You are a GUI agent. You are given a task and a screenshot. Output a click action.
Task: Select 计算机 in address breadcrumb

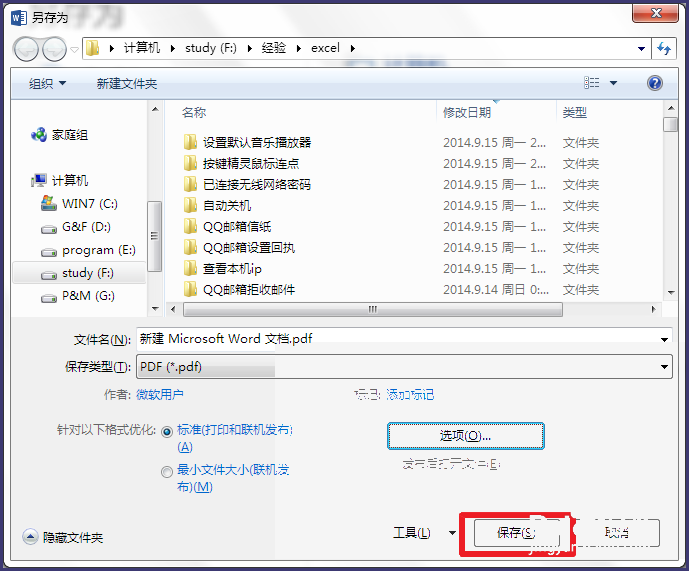pos(141,47)
